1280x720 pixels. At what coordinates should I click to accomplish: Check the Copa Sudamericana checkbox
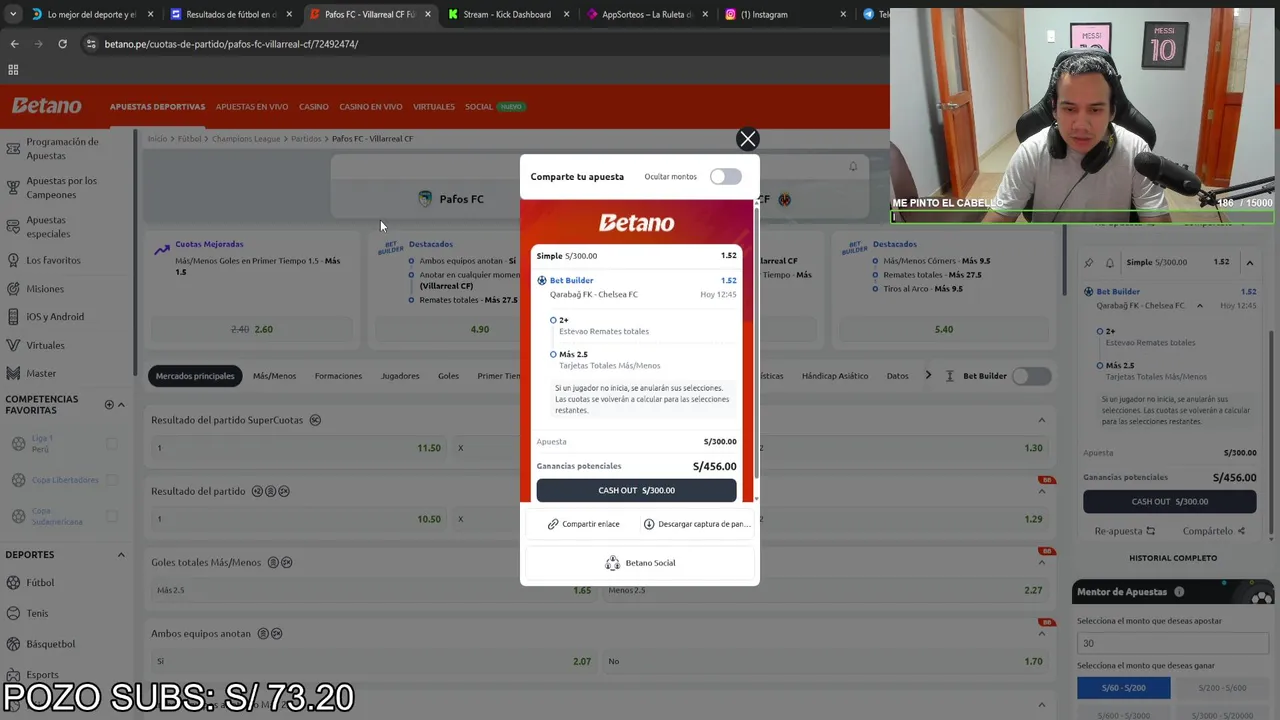coord(112,516)
